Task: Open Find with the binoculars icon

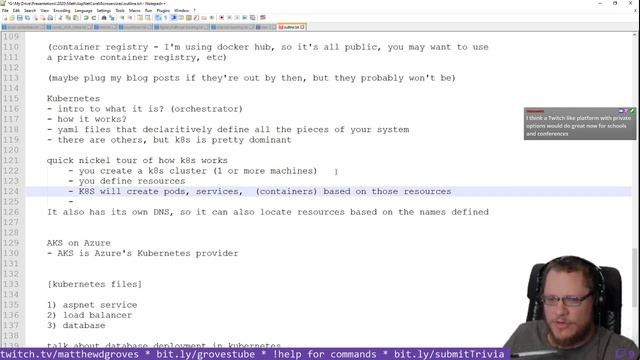Action: point(104,18)
